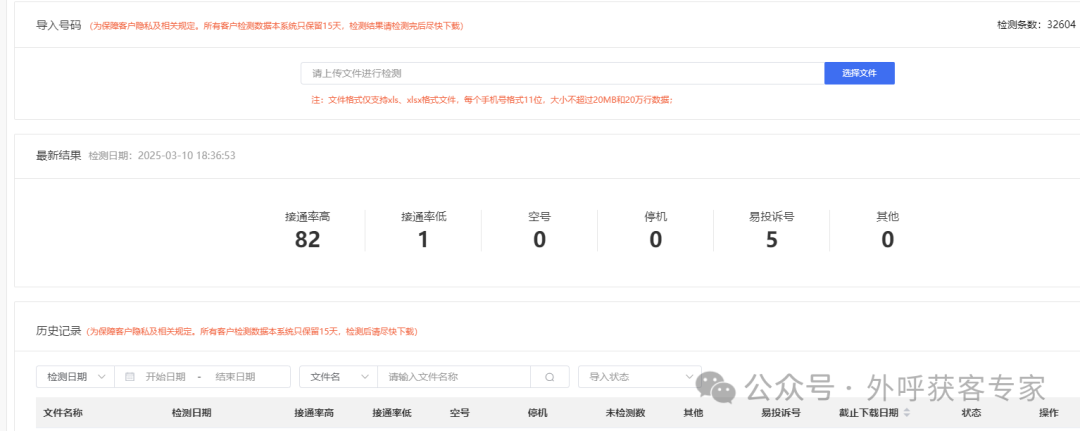The image size is (1080, 431).
Task: Click the 空号 statistic value
Action: click(x=539, y=239)
